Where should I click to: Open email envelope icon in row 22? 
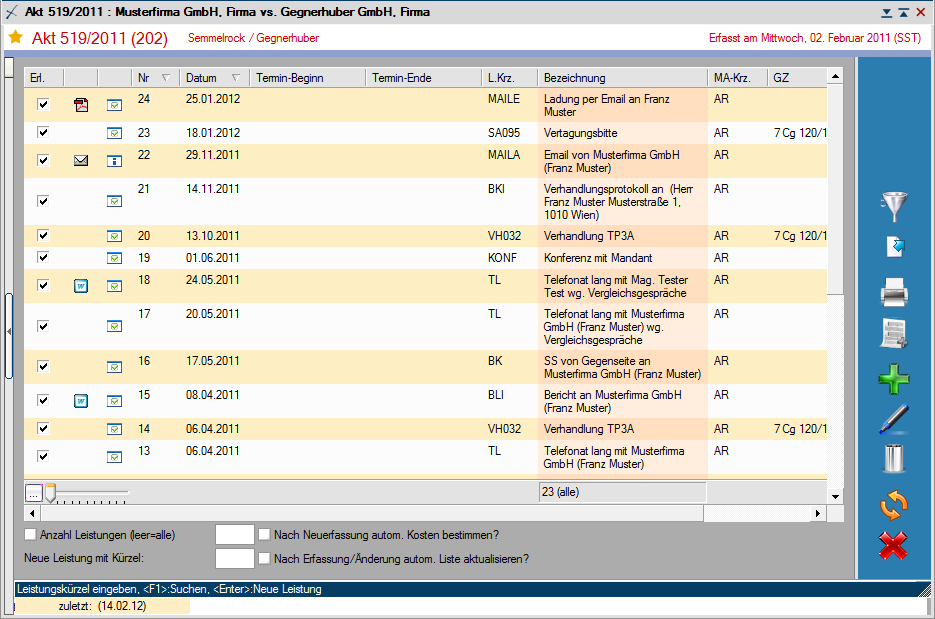pyautogui.click(x=82, y=160)
